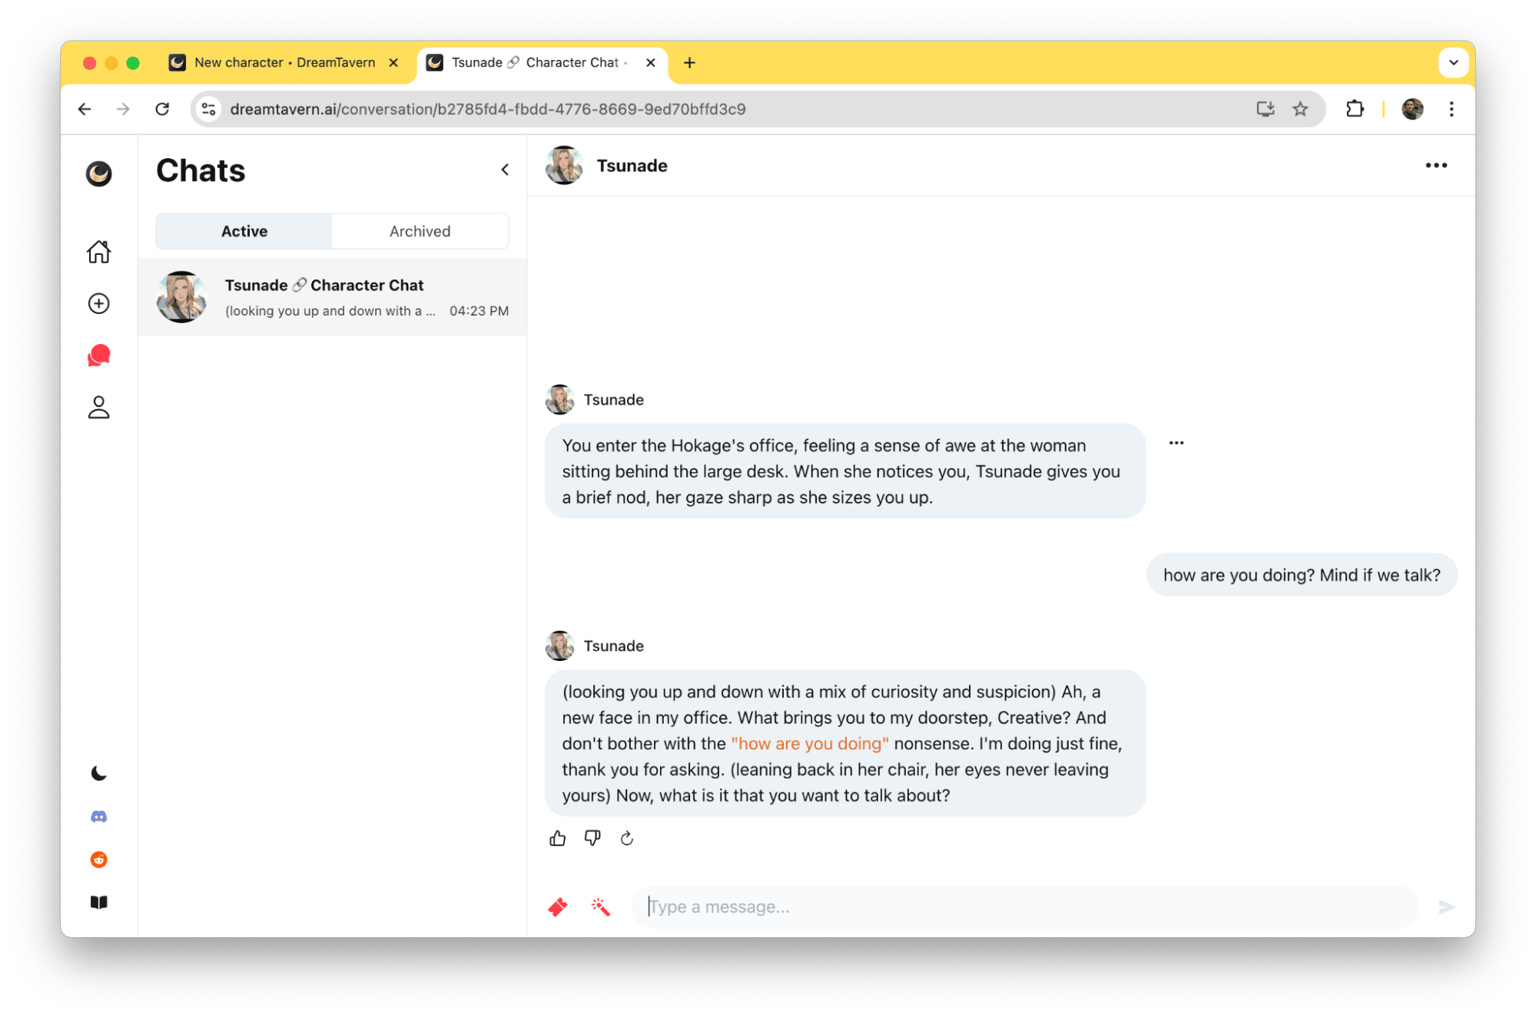Open the Discord link icon

pos(99,817)
